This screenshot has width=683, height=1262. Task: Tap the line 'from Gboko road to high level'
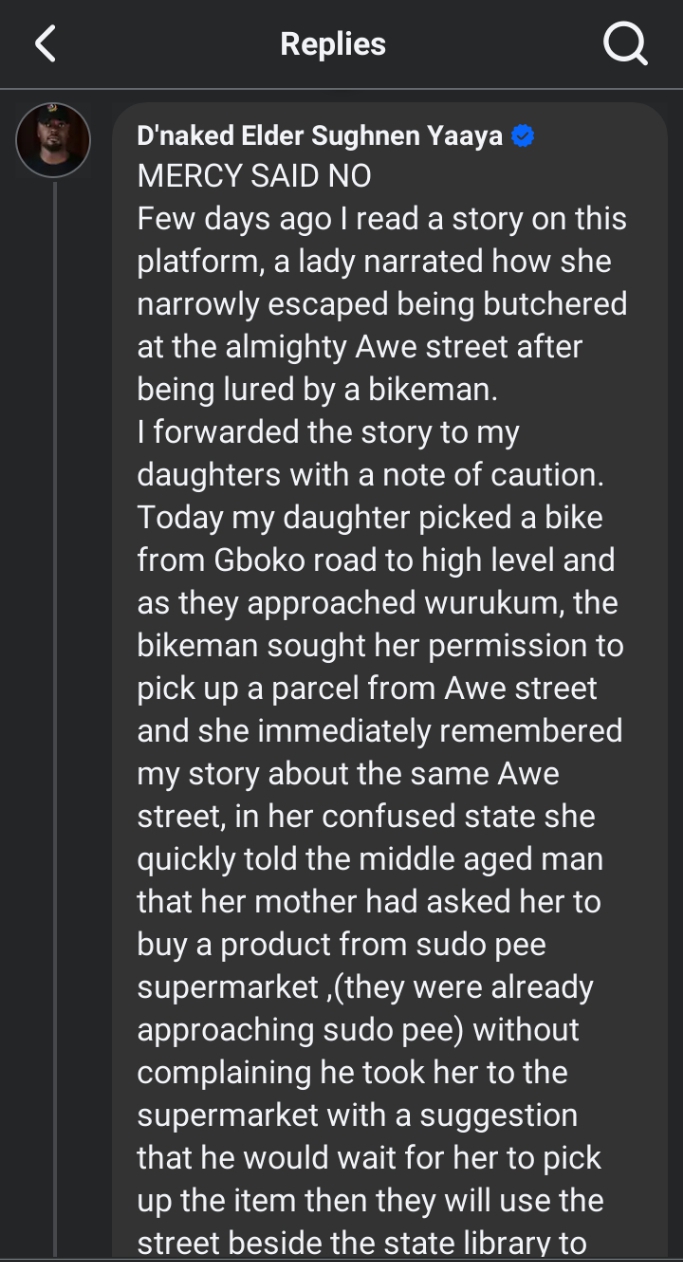(x=376, y=560)
